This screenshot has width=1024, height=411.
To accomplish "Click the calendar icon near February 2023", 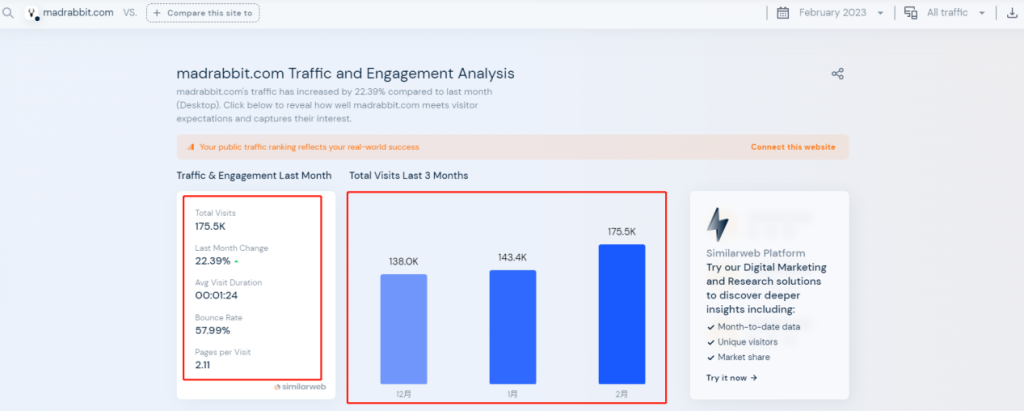I will pos(783,12).
